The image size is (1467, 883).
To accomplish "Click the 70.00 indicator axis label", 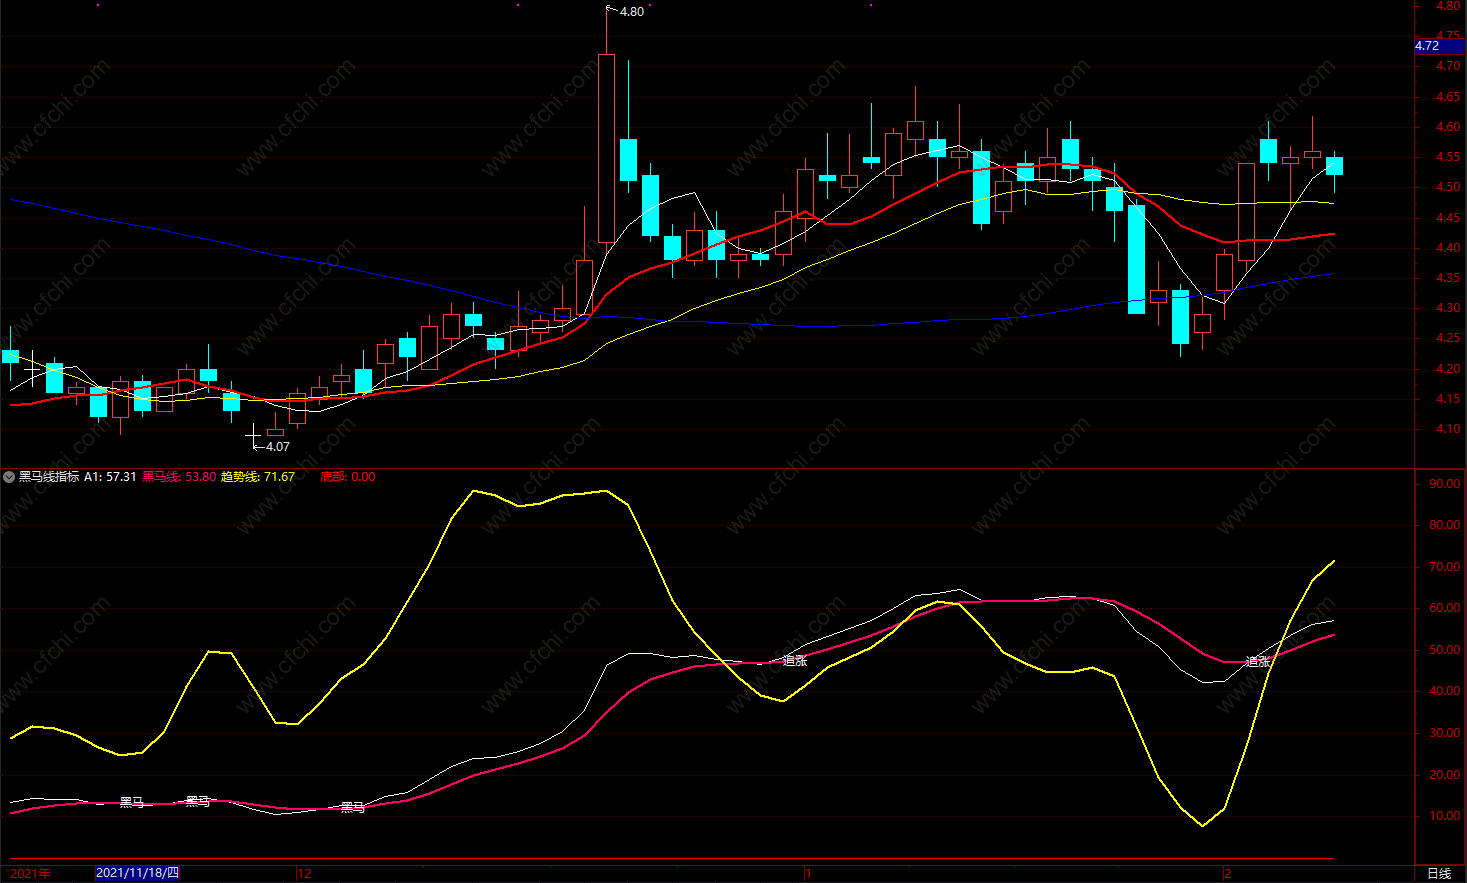I will tap(1445, 567).
